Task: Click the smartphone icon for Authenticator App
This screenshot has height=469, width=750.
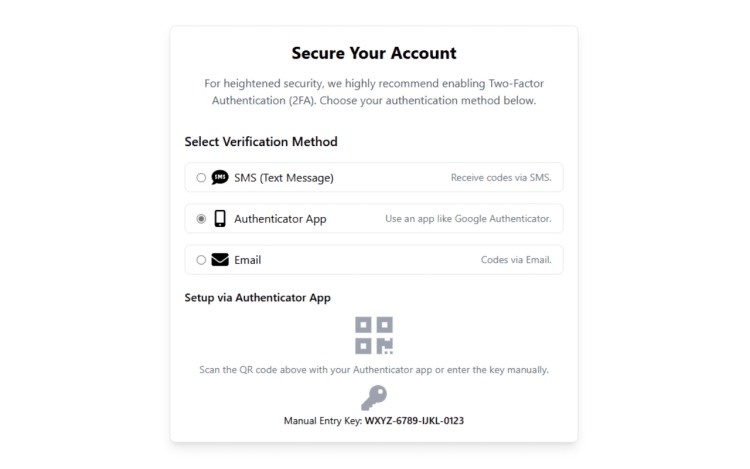Action: point(220,218)
